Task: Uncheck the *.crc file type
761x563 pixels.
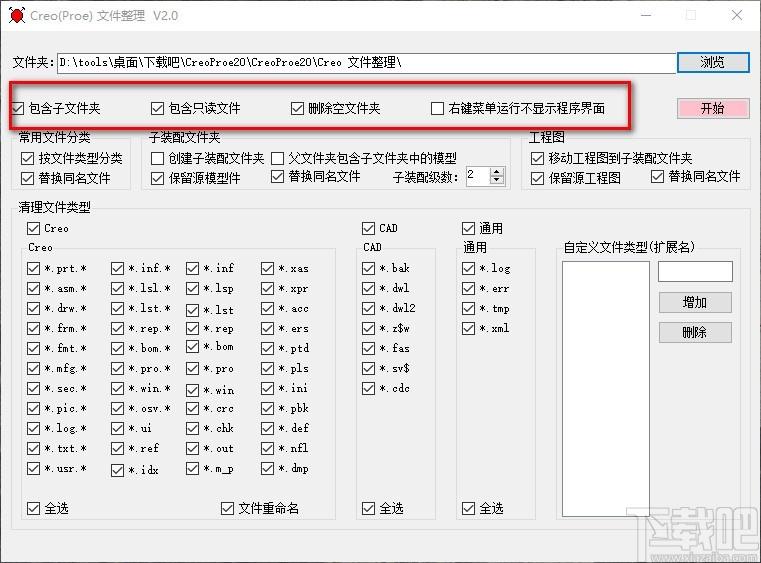Action: pos(193,408)
